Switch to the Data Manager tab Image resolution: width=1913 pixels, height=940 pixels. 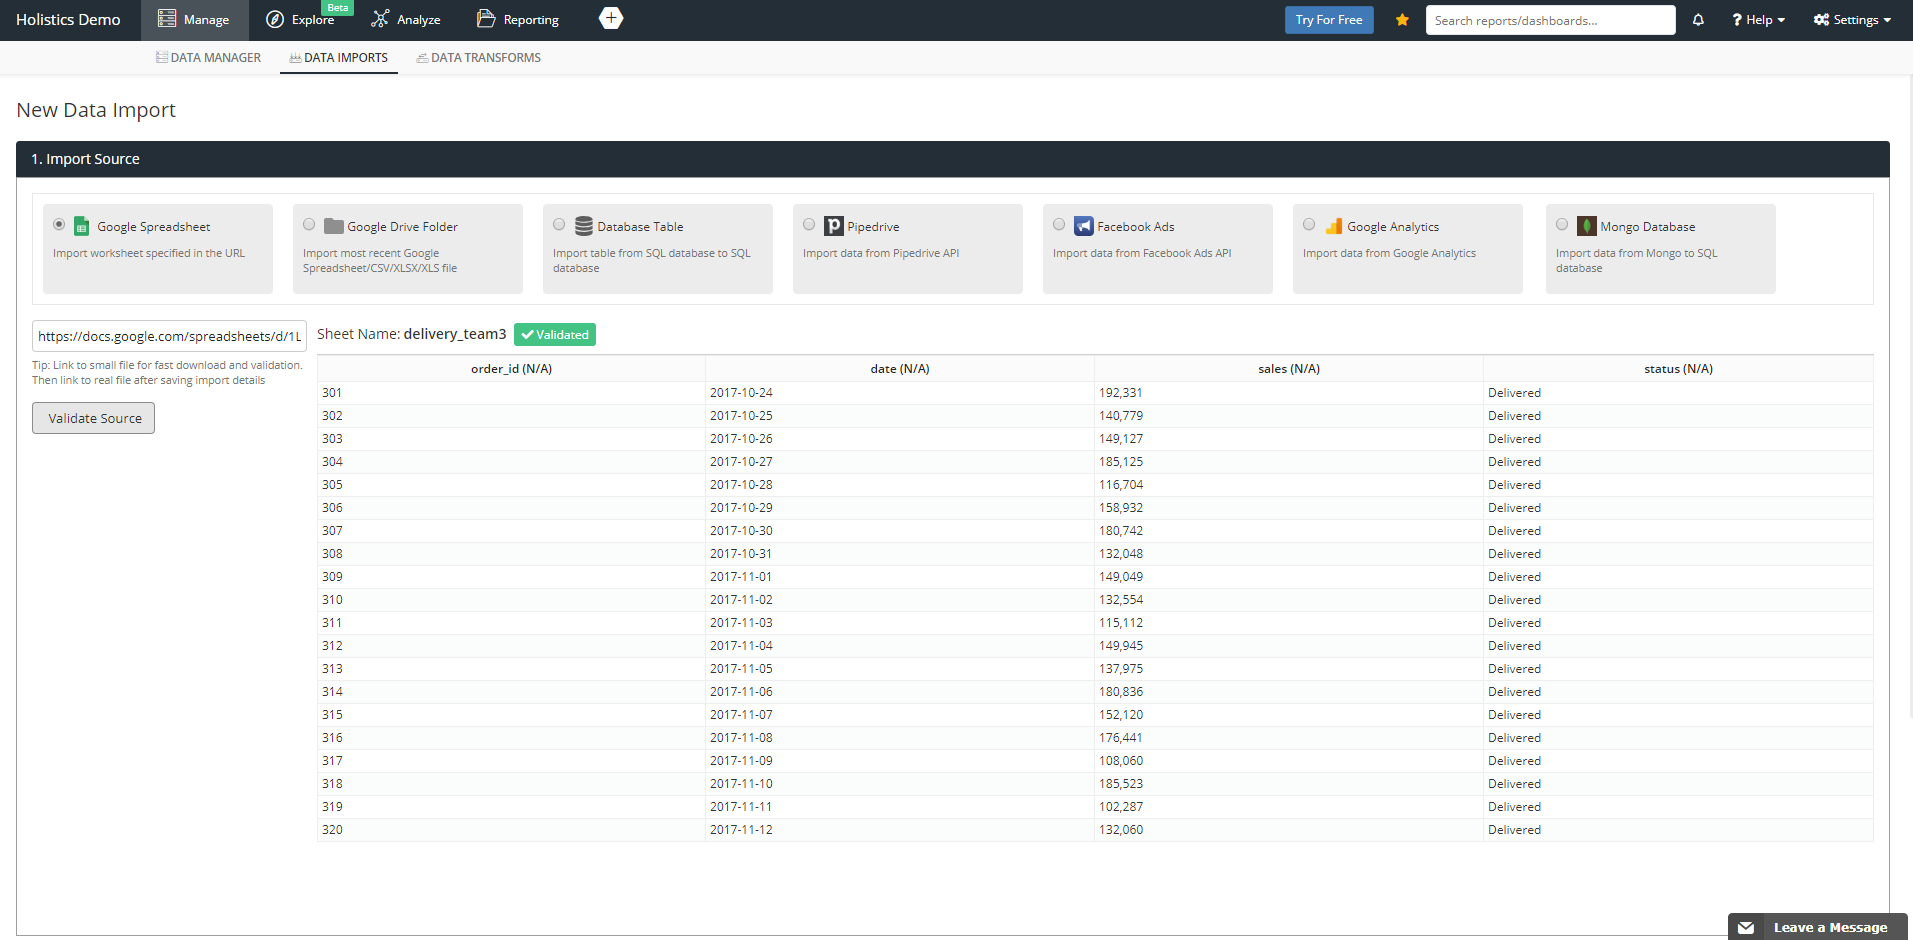(x=208, y=58)
